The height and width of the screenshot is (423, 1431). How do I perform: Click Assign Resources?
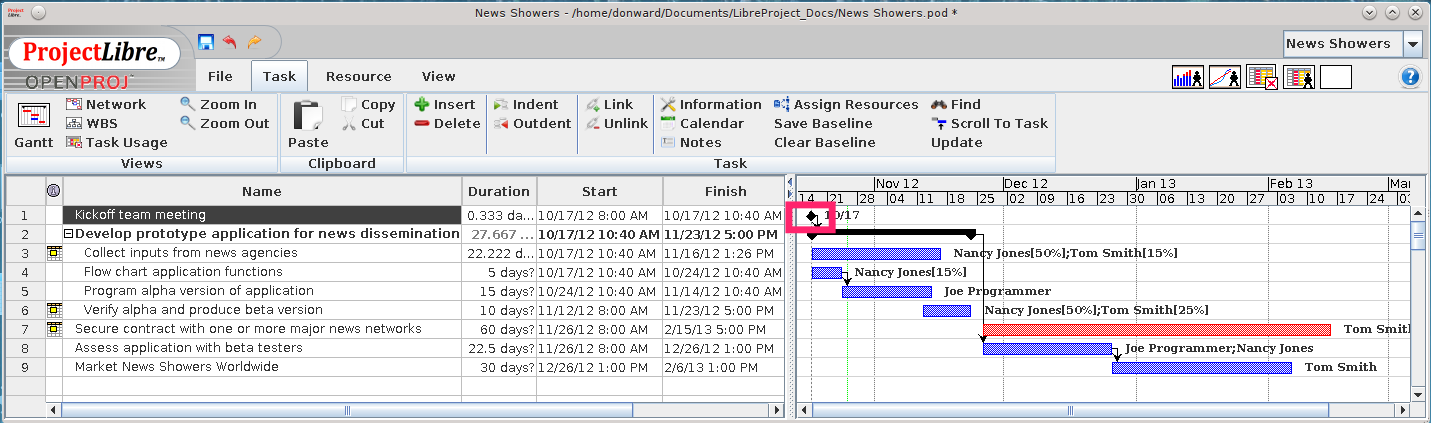pos(846,104)
